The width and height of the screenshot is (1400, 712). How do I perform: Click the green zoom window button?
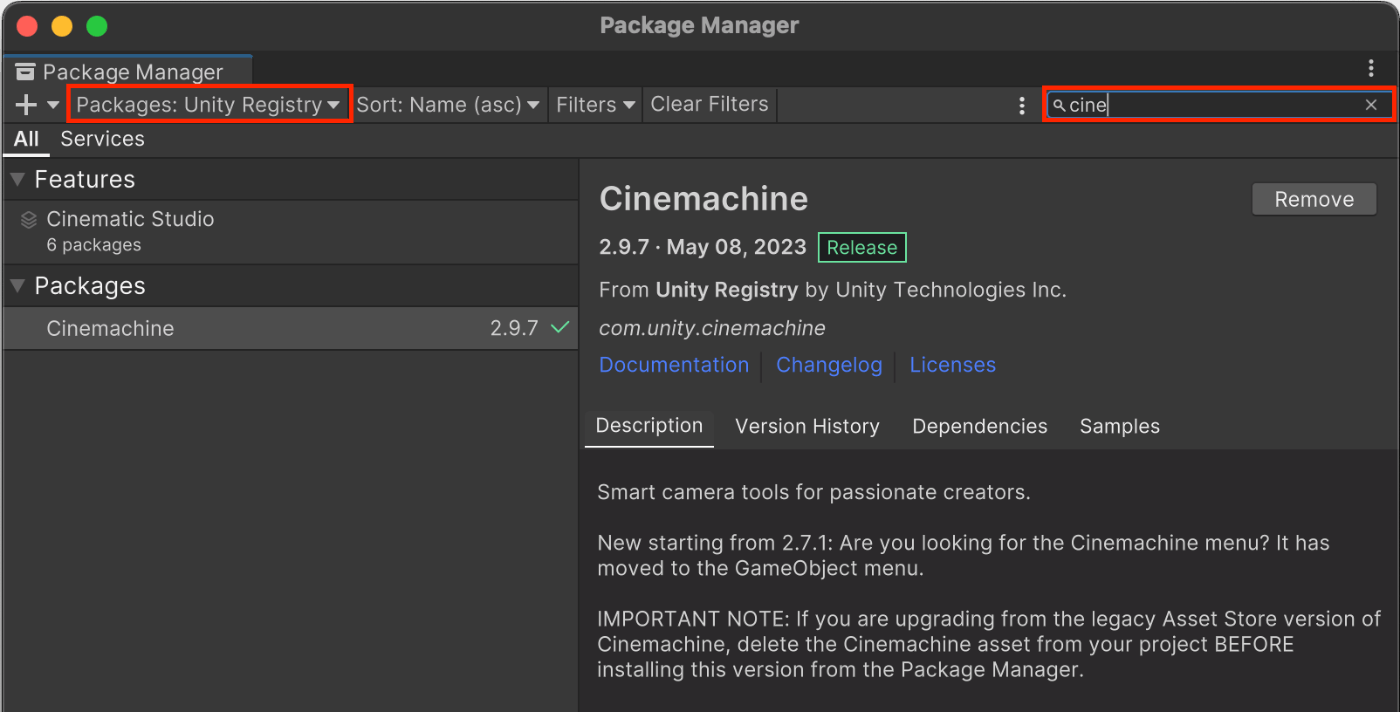[96, 26]
